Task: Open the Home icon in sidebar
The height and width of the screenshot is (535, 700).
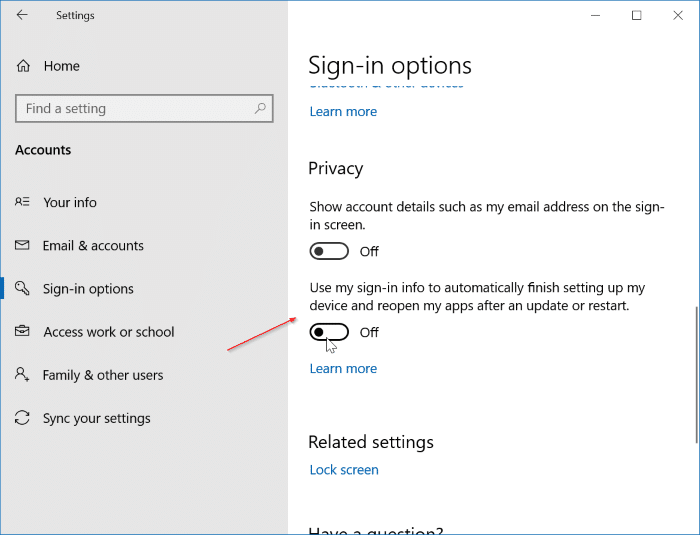Action: coord(23,66)
